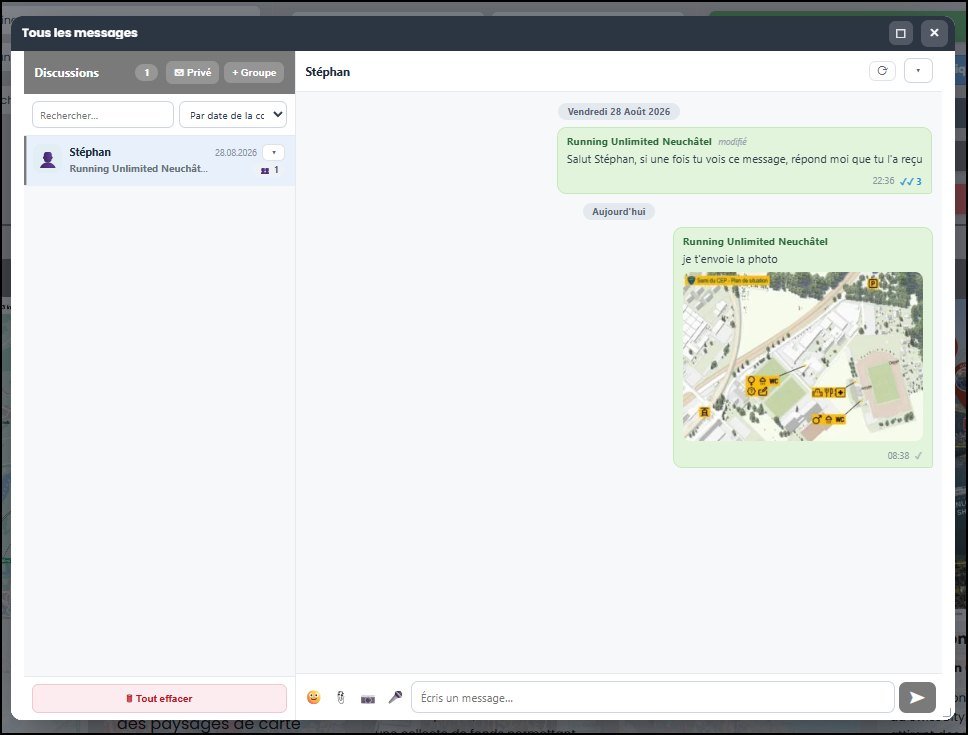Open the emoji picker
Image resolution: width=968 pixels, height=735 pixels.
314,697
